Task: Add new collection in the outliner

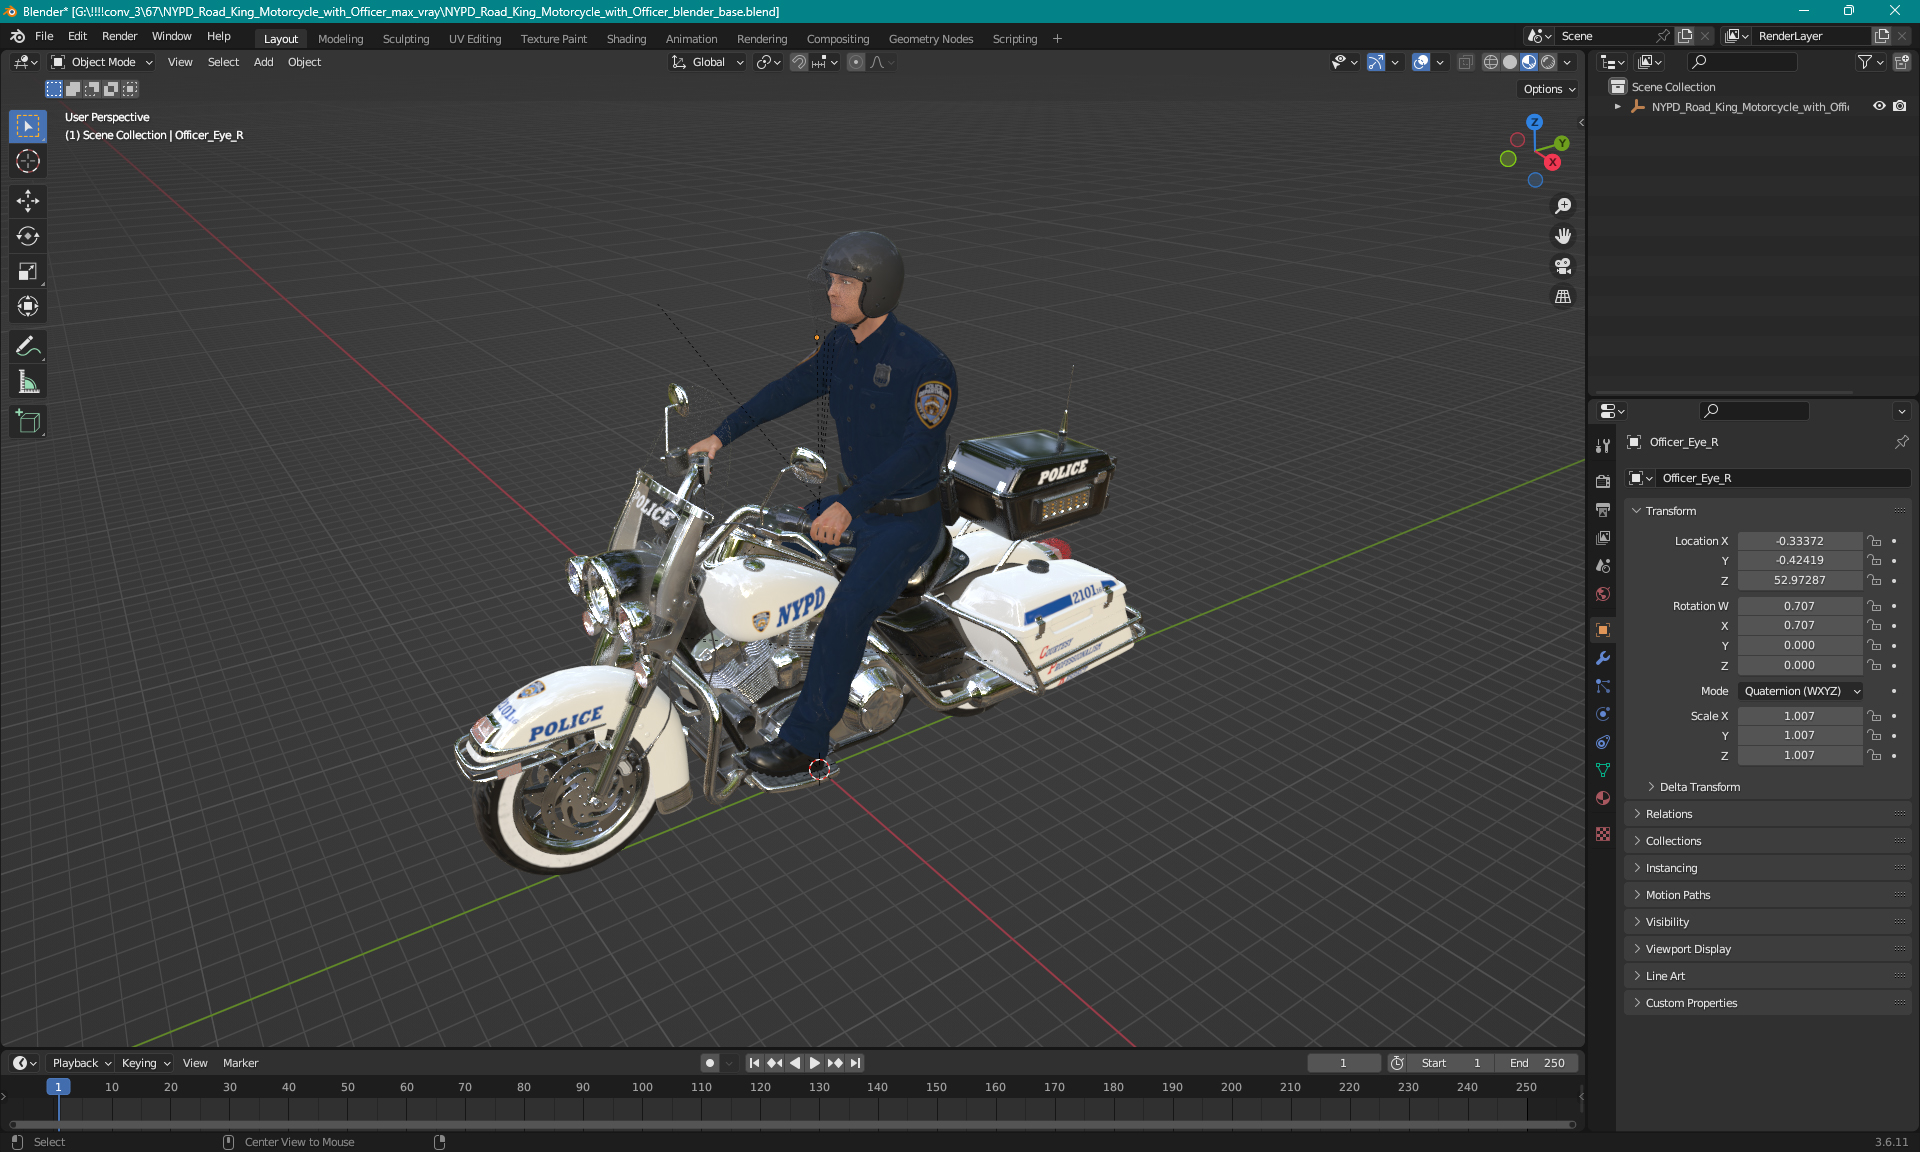Action: (1902, 62)
